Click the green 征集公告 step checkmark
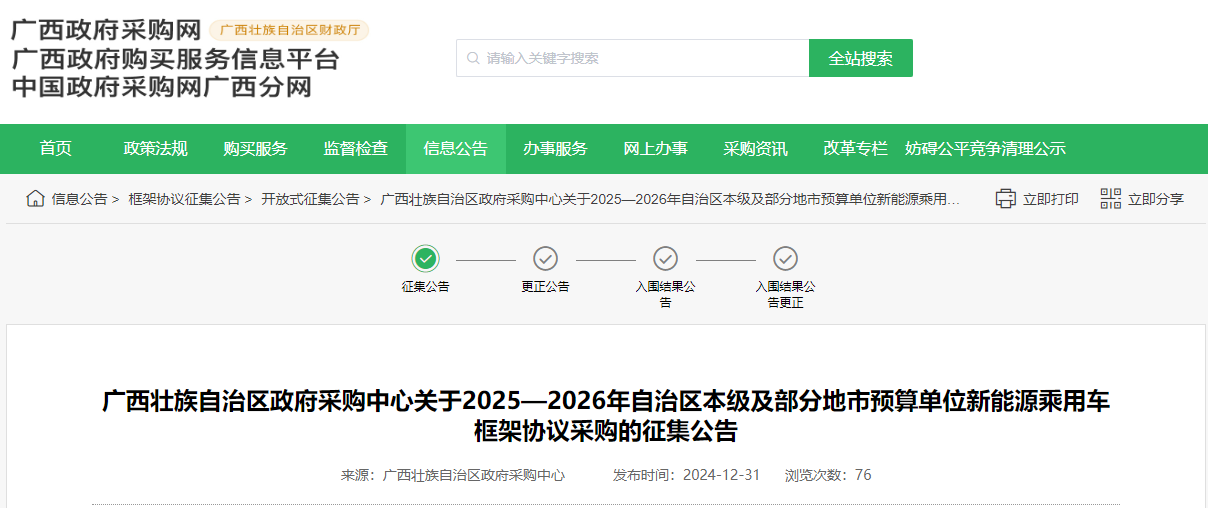 (426, 259)
